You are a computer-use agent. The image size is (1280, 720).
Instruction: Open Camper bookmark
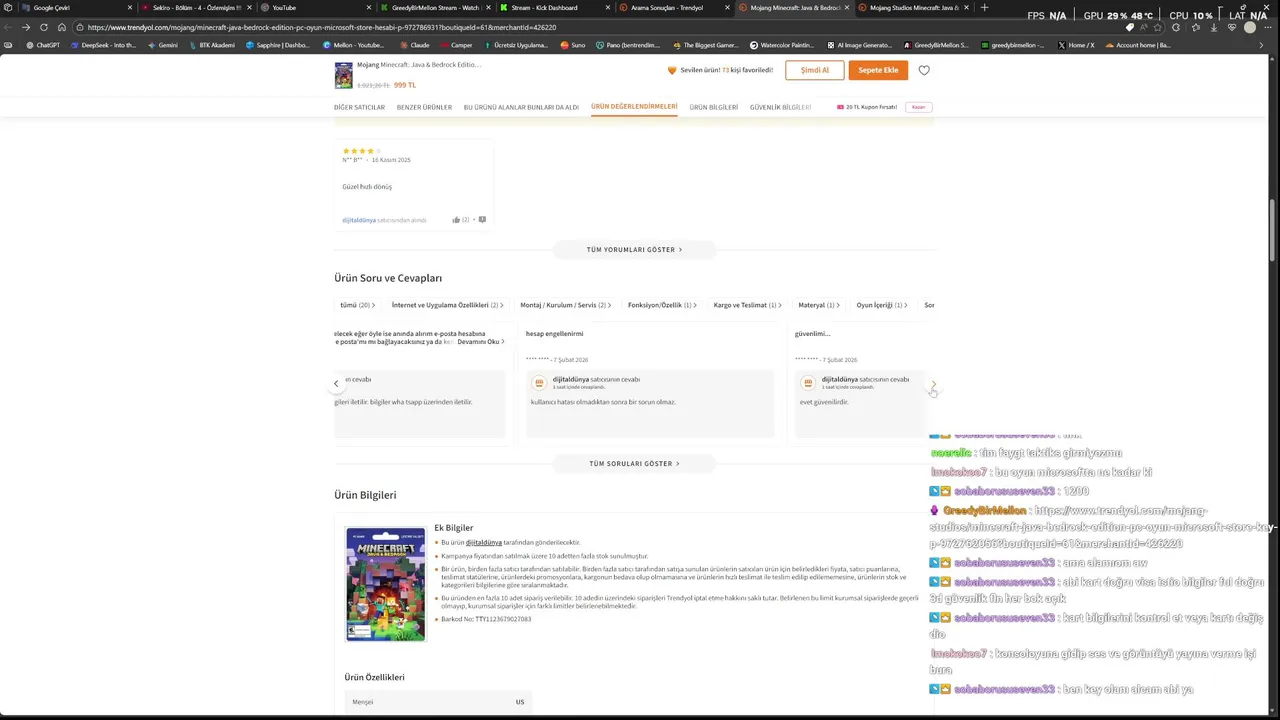click(x=456, y=45)
